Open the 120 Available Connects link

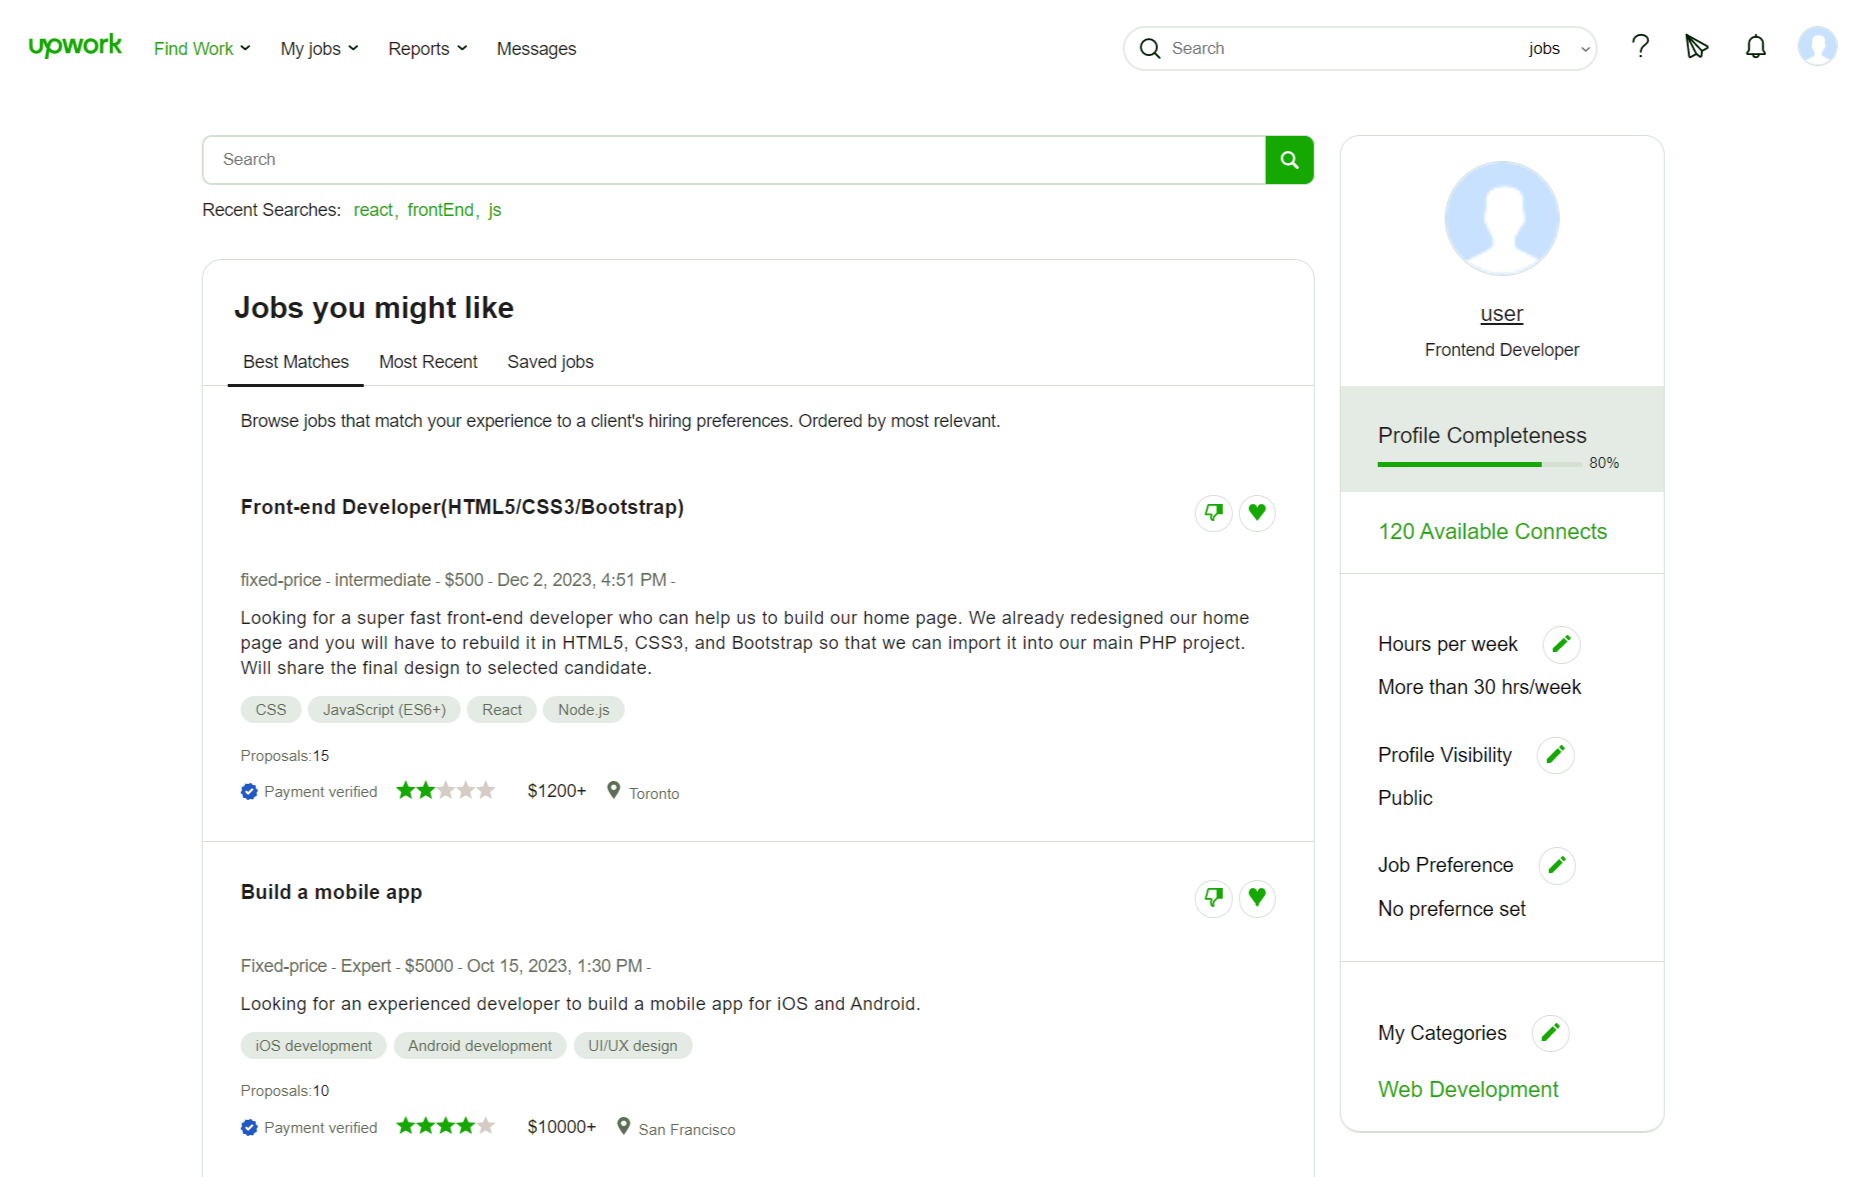(1492, 532)
